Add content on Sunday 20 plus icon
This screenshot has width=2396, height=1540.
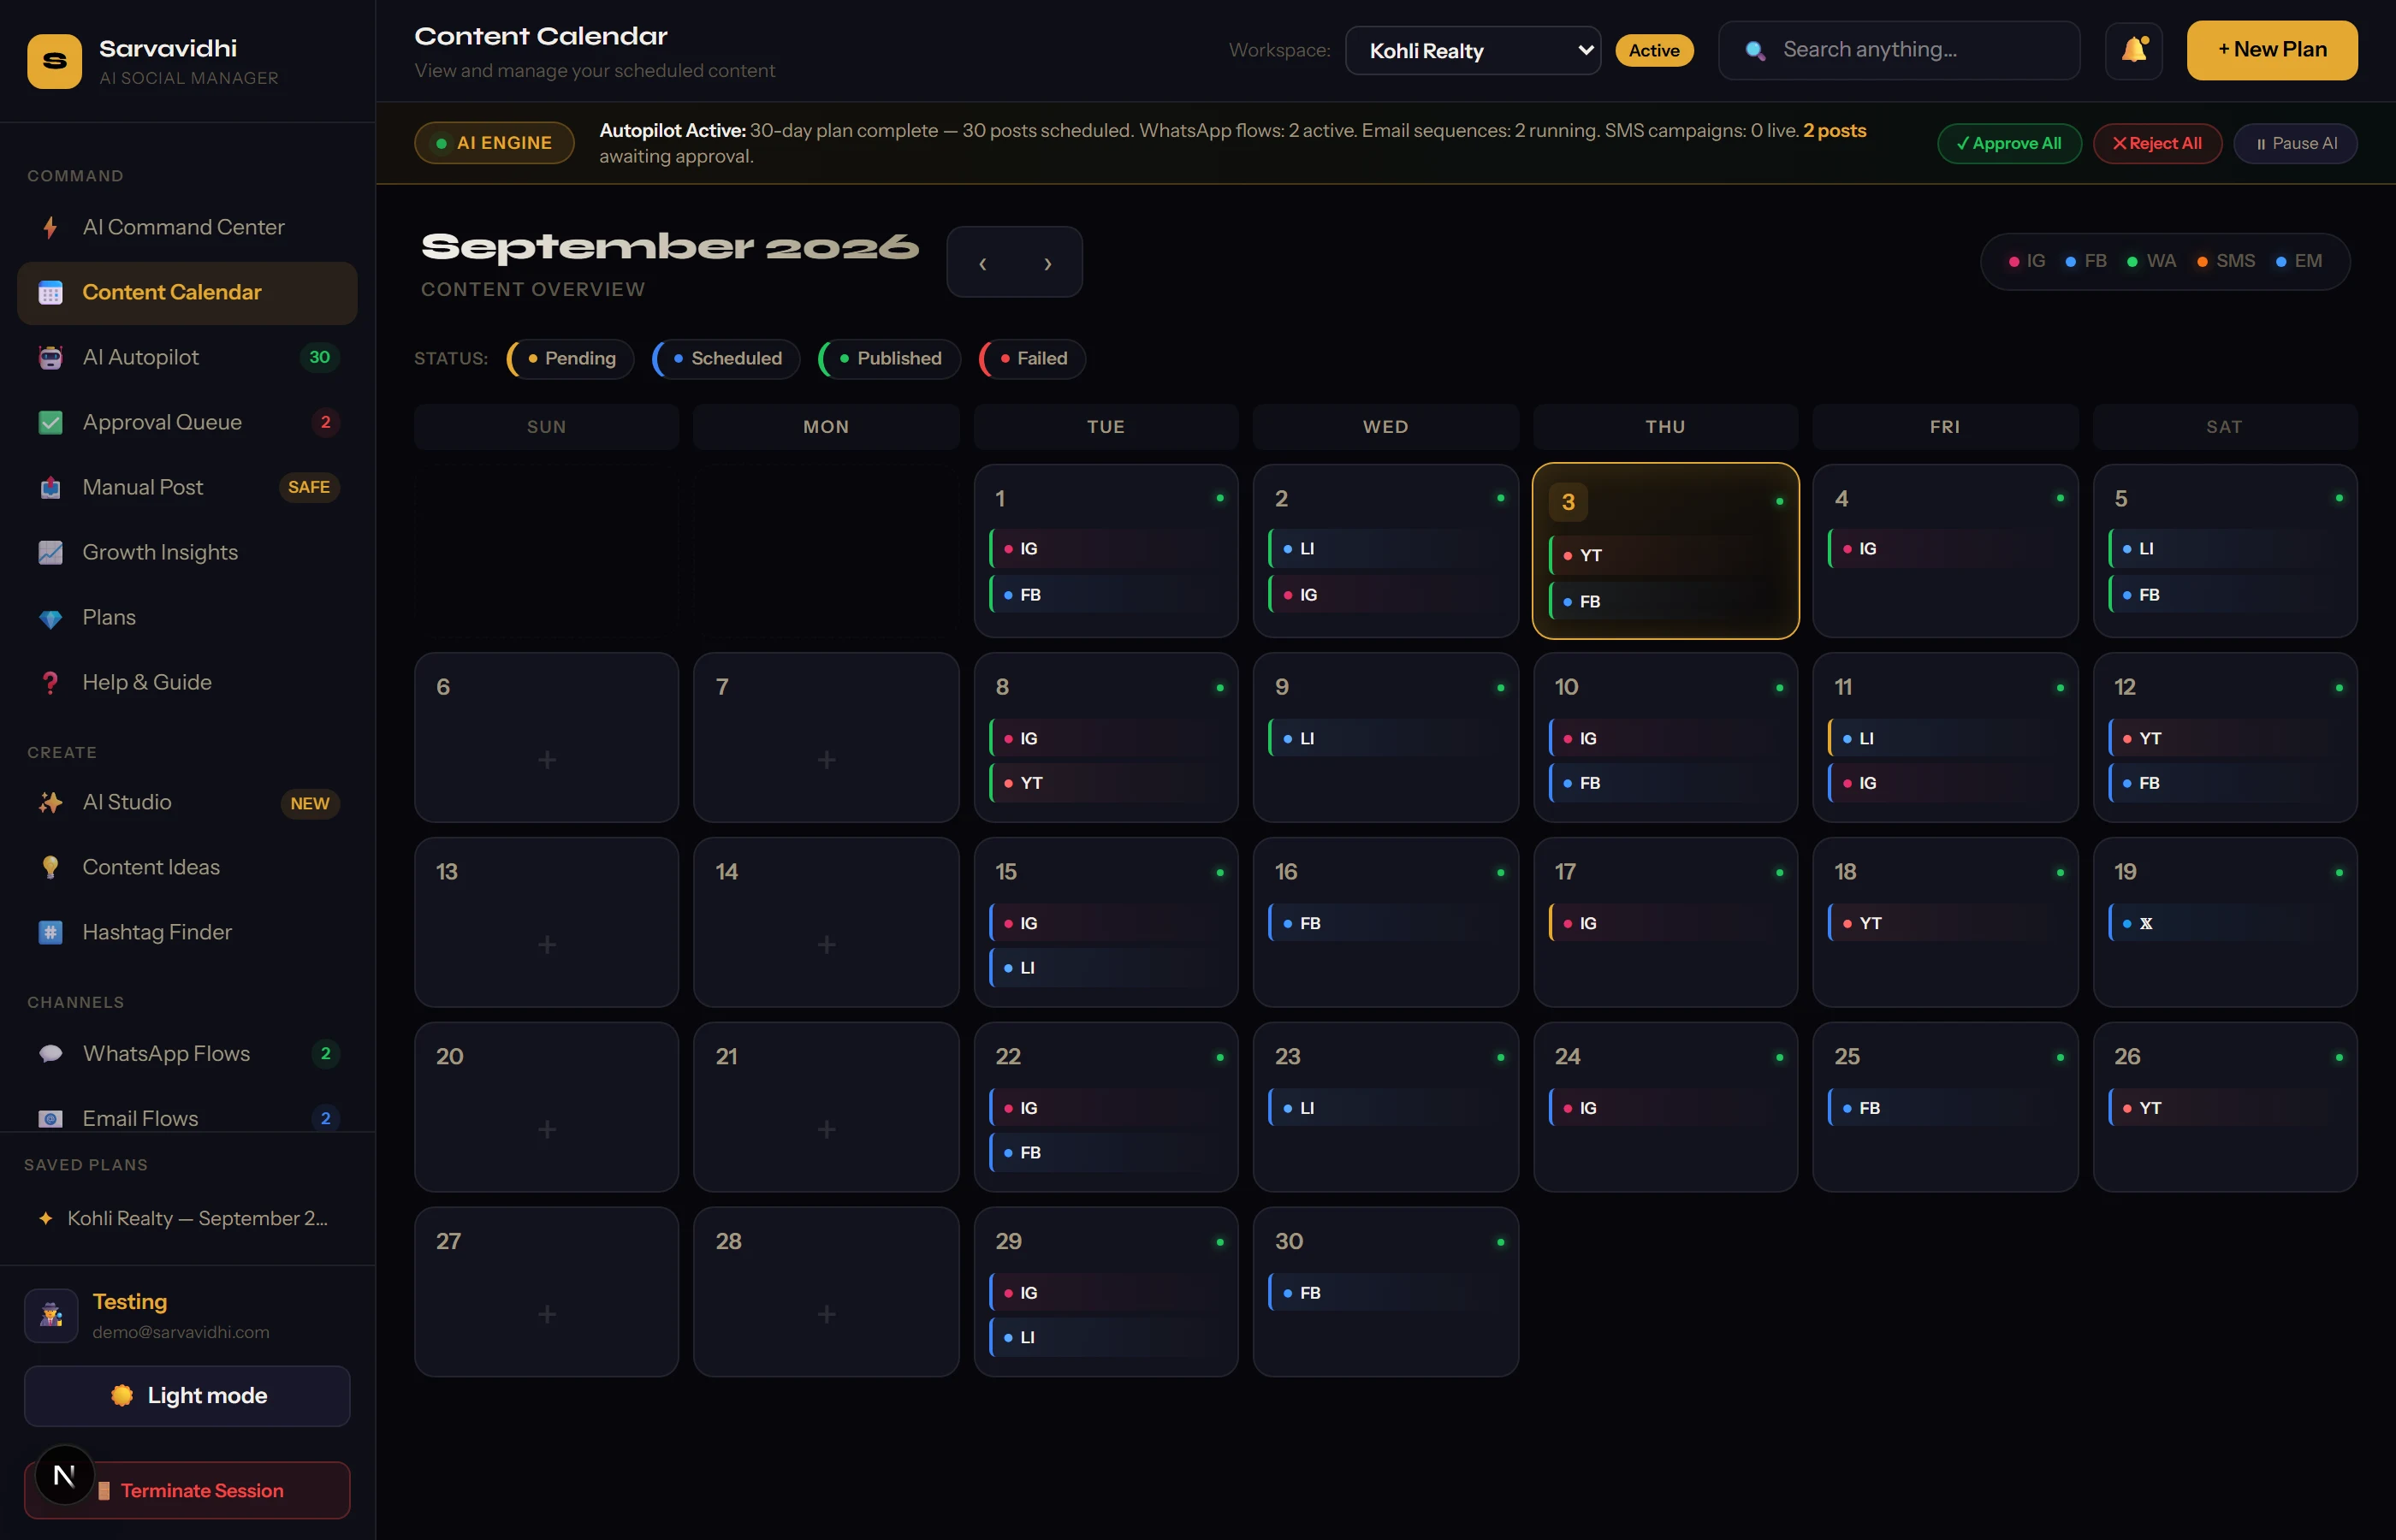point(547,1130)
